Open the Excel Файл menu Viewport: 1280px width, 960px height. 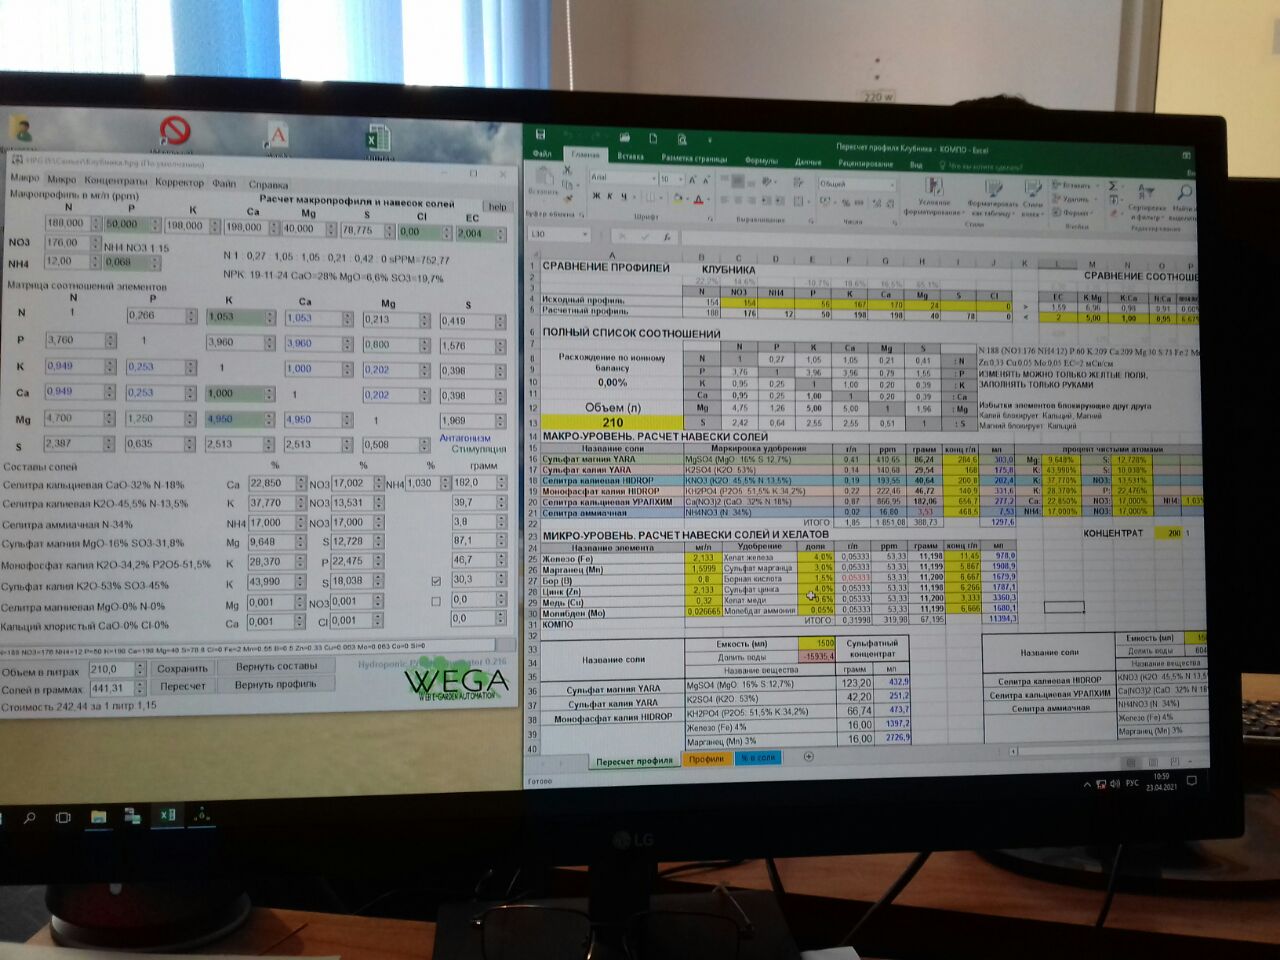pos(542,154)
